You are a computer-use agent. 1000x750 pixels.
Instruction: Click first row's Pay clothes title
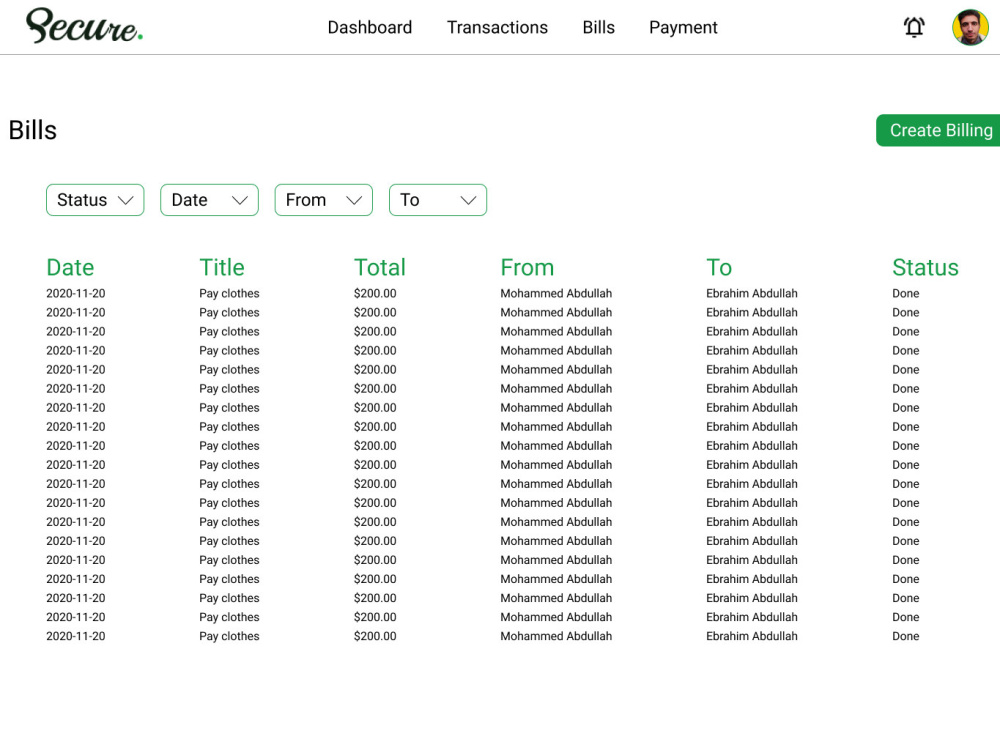(x=229, y=293)
